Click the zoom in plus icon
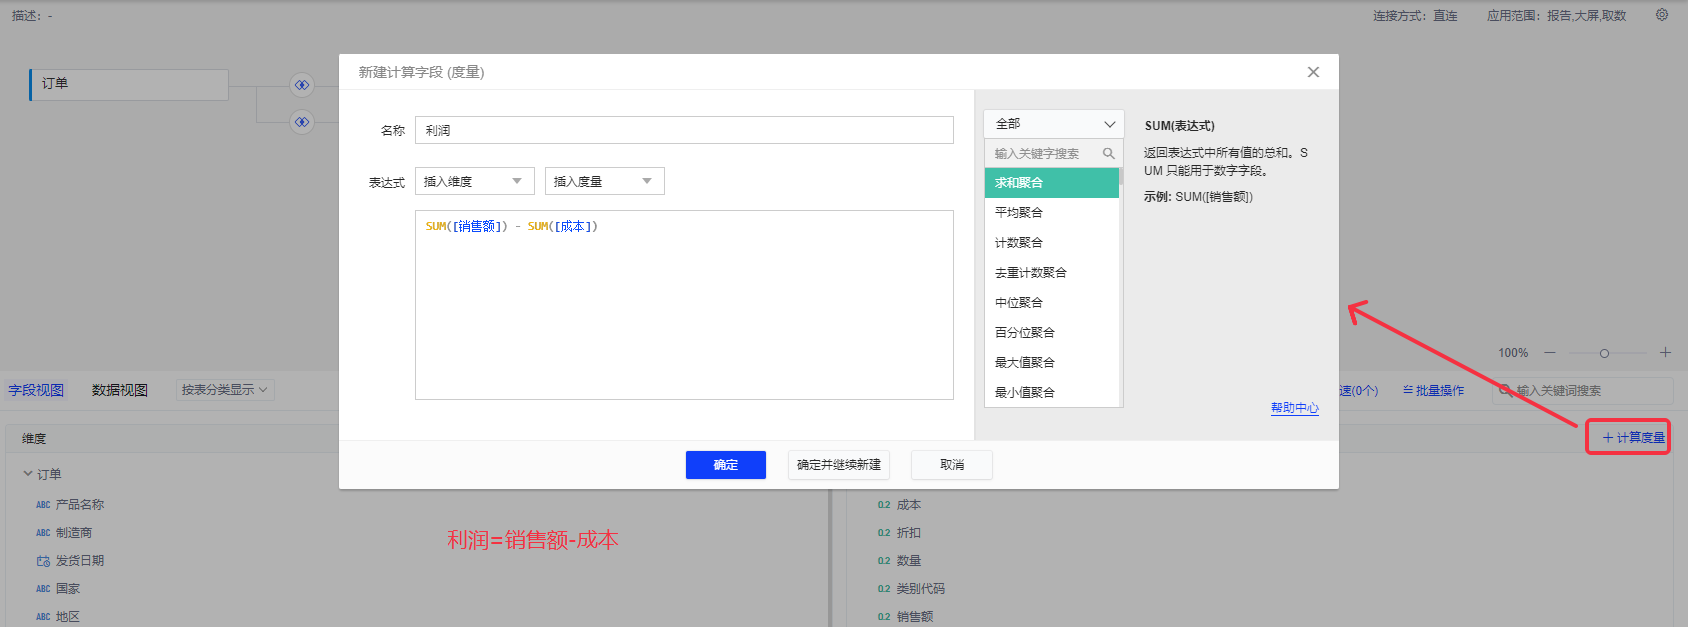Image resolution: width=1688 pixels, height=627 pixels. 1665,353
